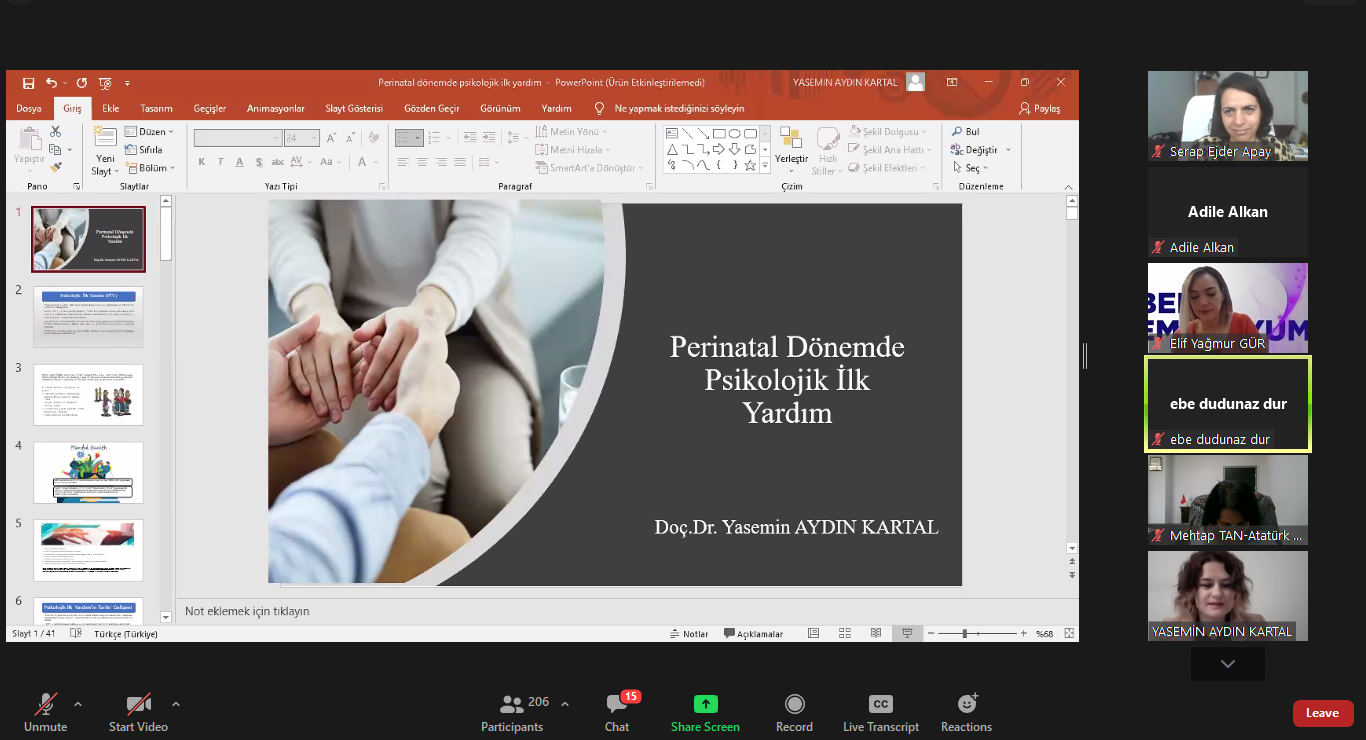Toggle Start Video camera on
This screenshot has height=740, width=1366.
click(138, 713)
